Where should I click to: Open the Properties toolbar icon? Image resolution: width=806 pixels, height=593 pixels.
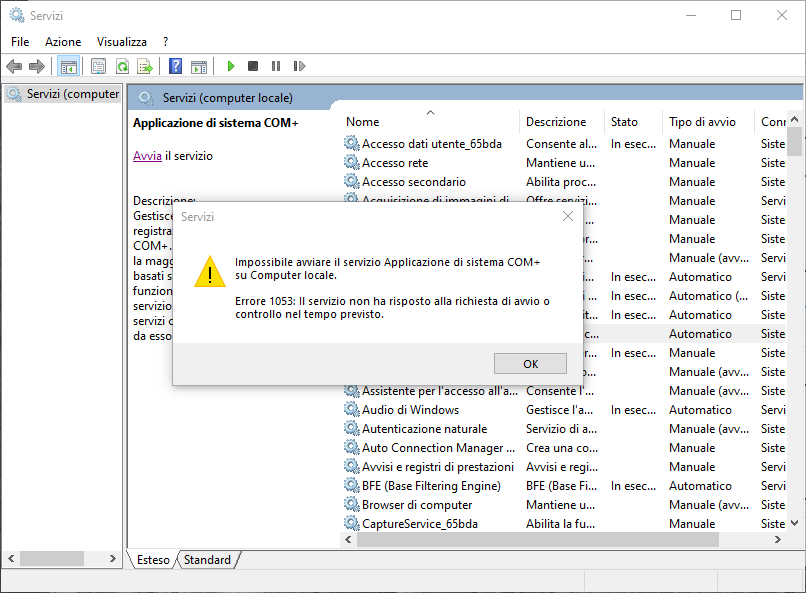(x=98, y=66)
